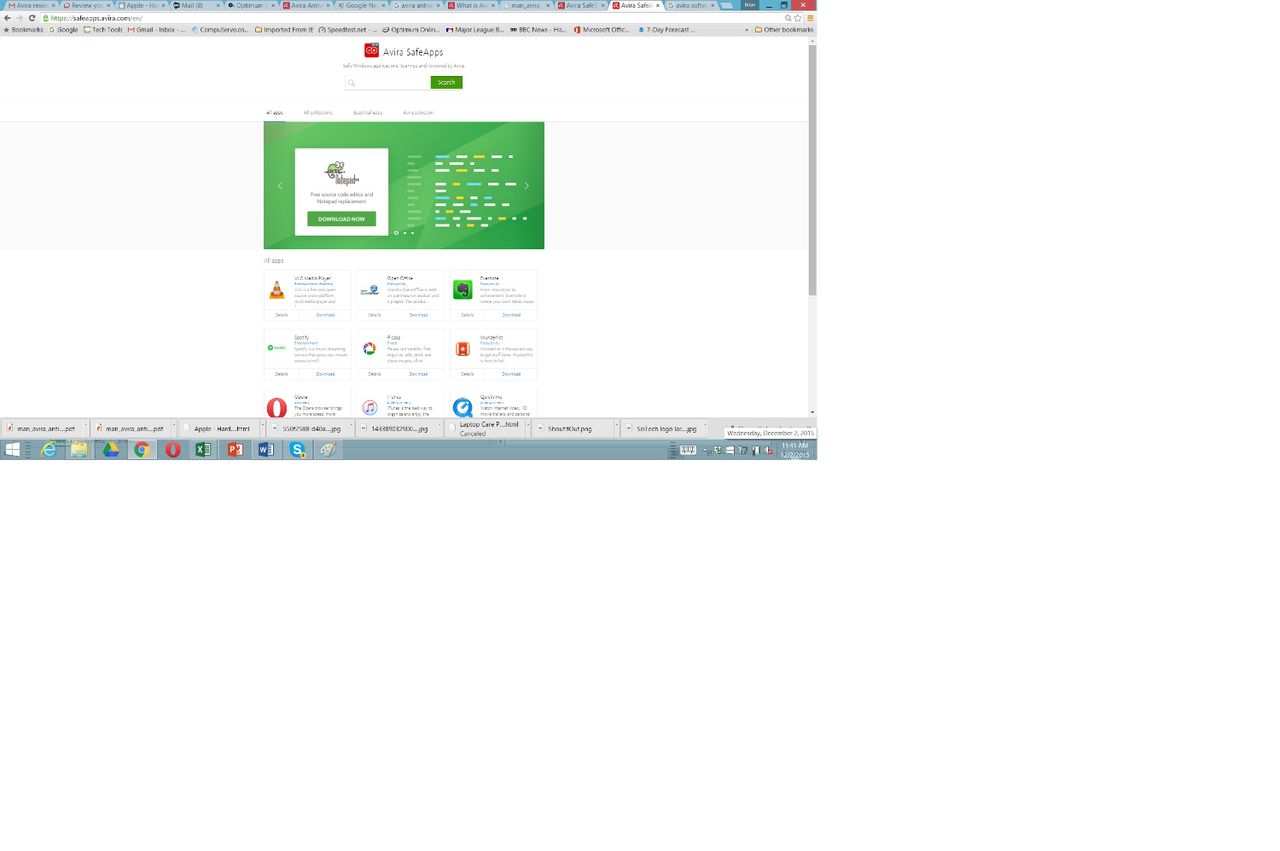Switch to the Mail browser tab

[194, 6]
